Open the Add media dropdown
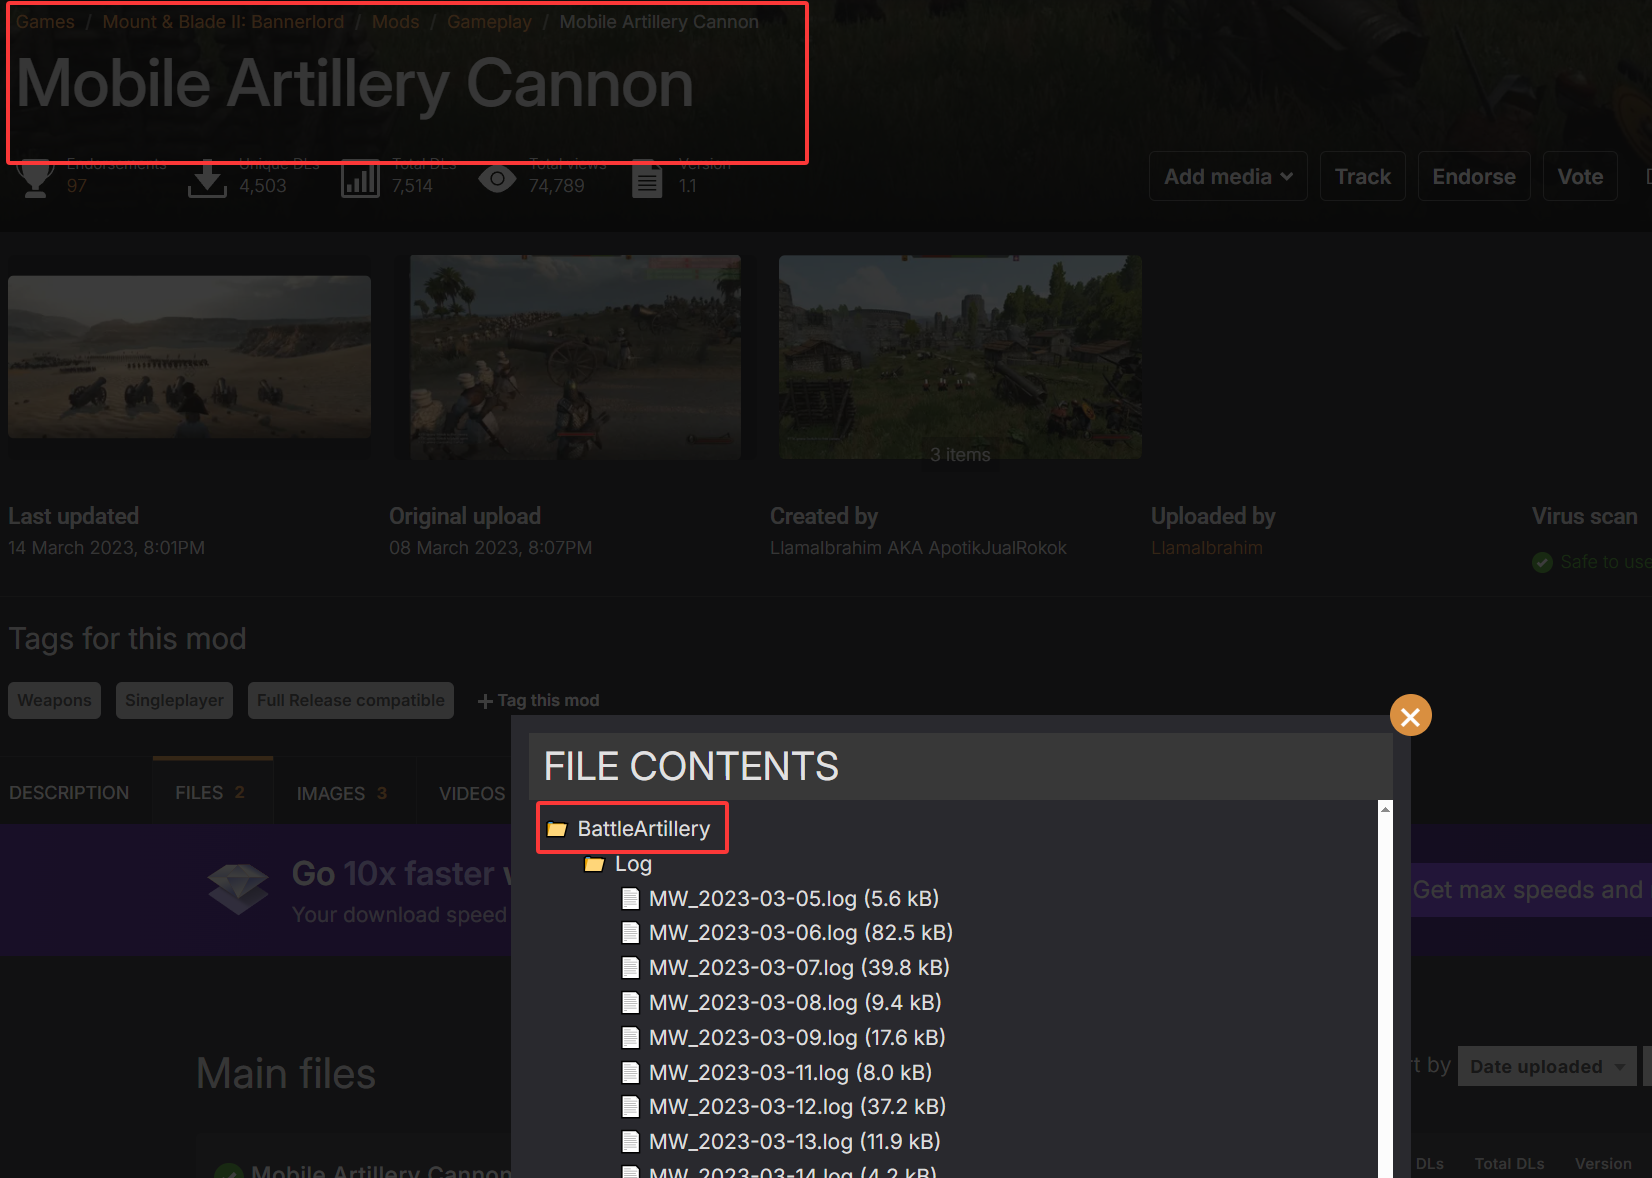The height and width of the screenshot is (1178, 1652). pos(1228,177)
